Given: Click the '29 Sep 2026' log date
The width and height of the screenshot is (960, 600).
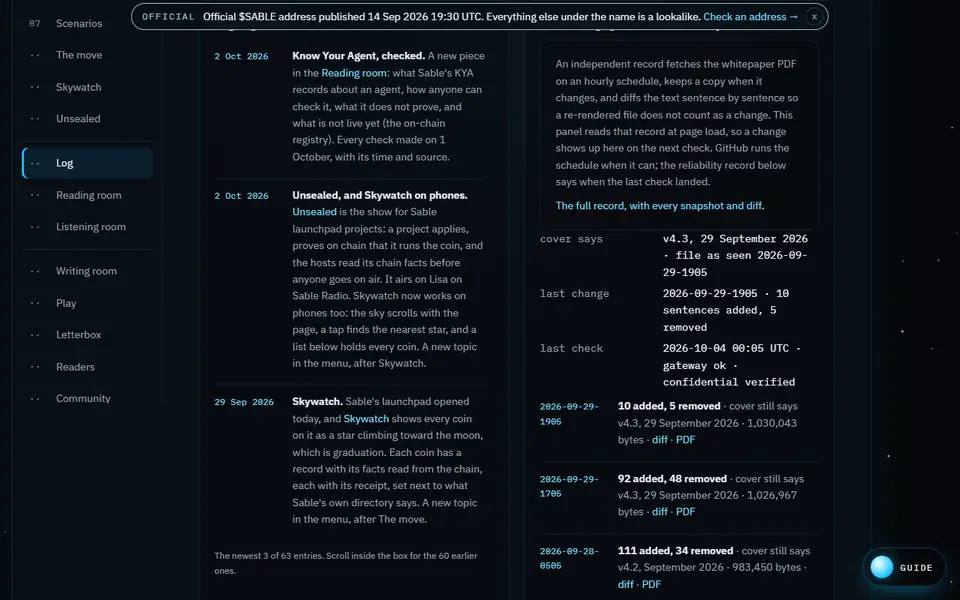Looking at the screenshot, I should click(x=244, y=402).
